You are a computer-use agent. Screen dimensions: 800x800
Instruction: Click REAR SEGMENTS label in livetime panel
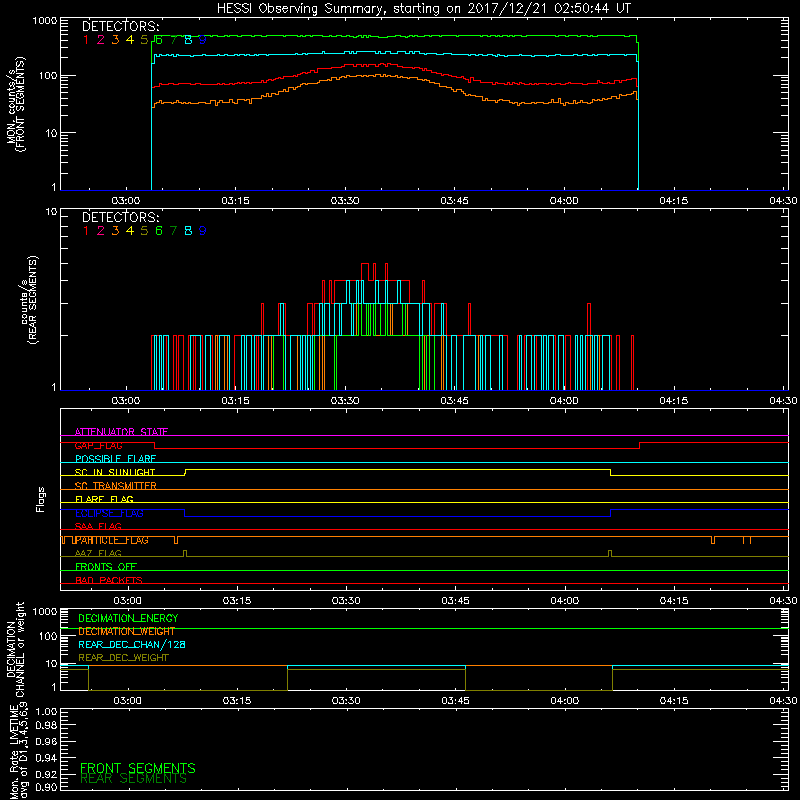coord(134,779)
